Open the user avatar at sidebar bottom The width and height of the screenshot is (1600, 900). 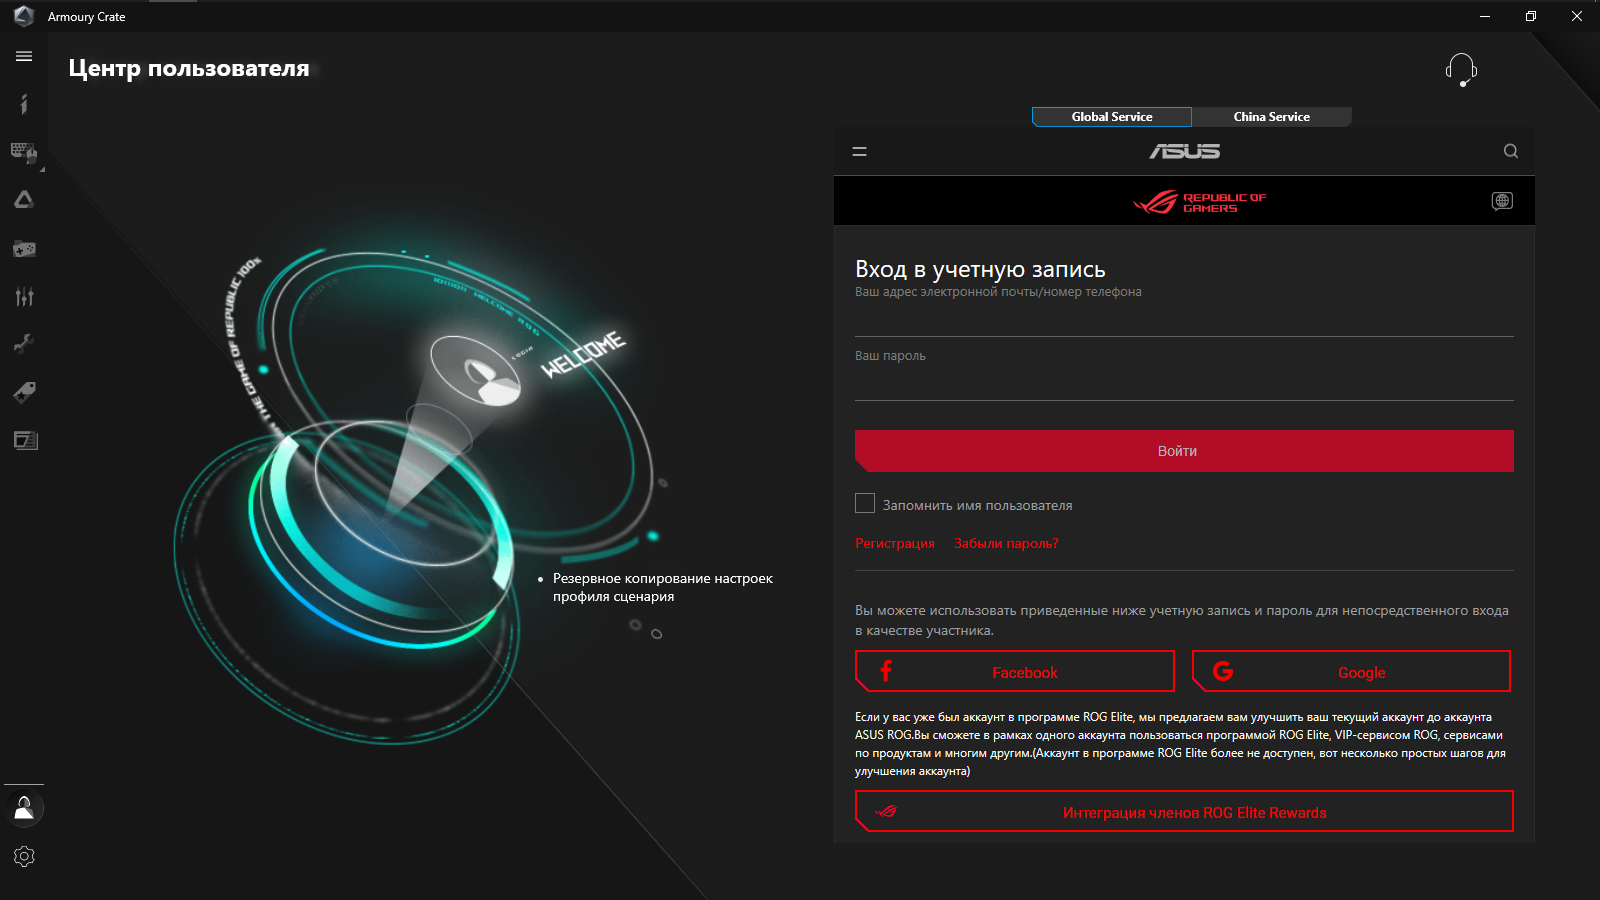[24, 808]
